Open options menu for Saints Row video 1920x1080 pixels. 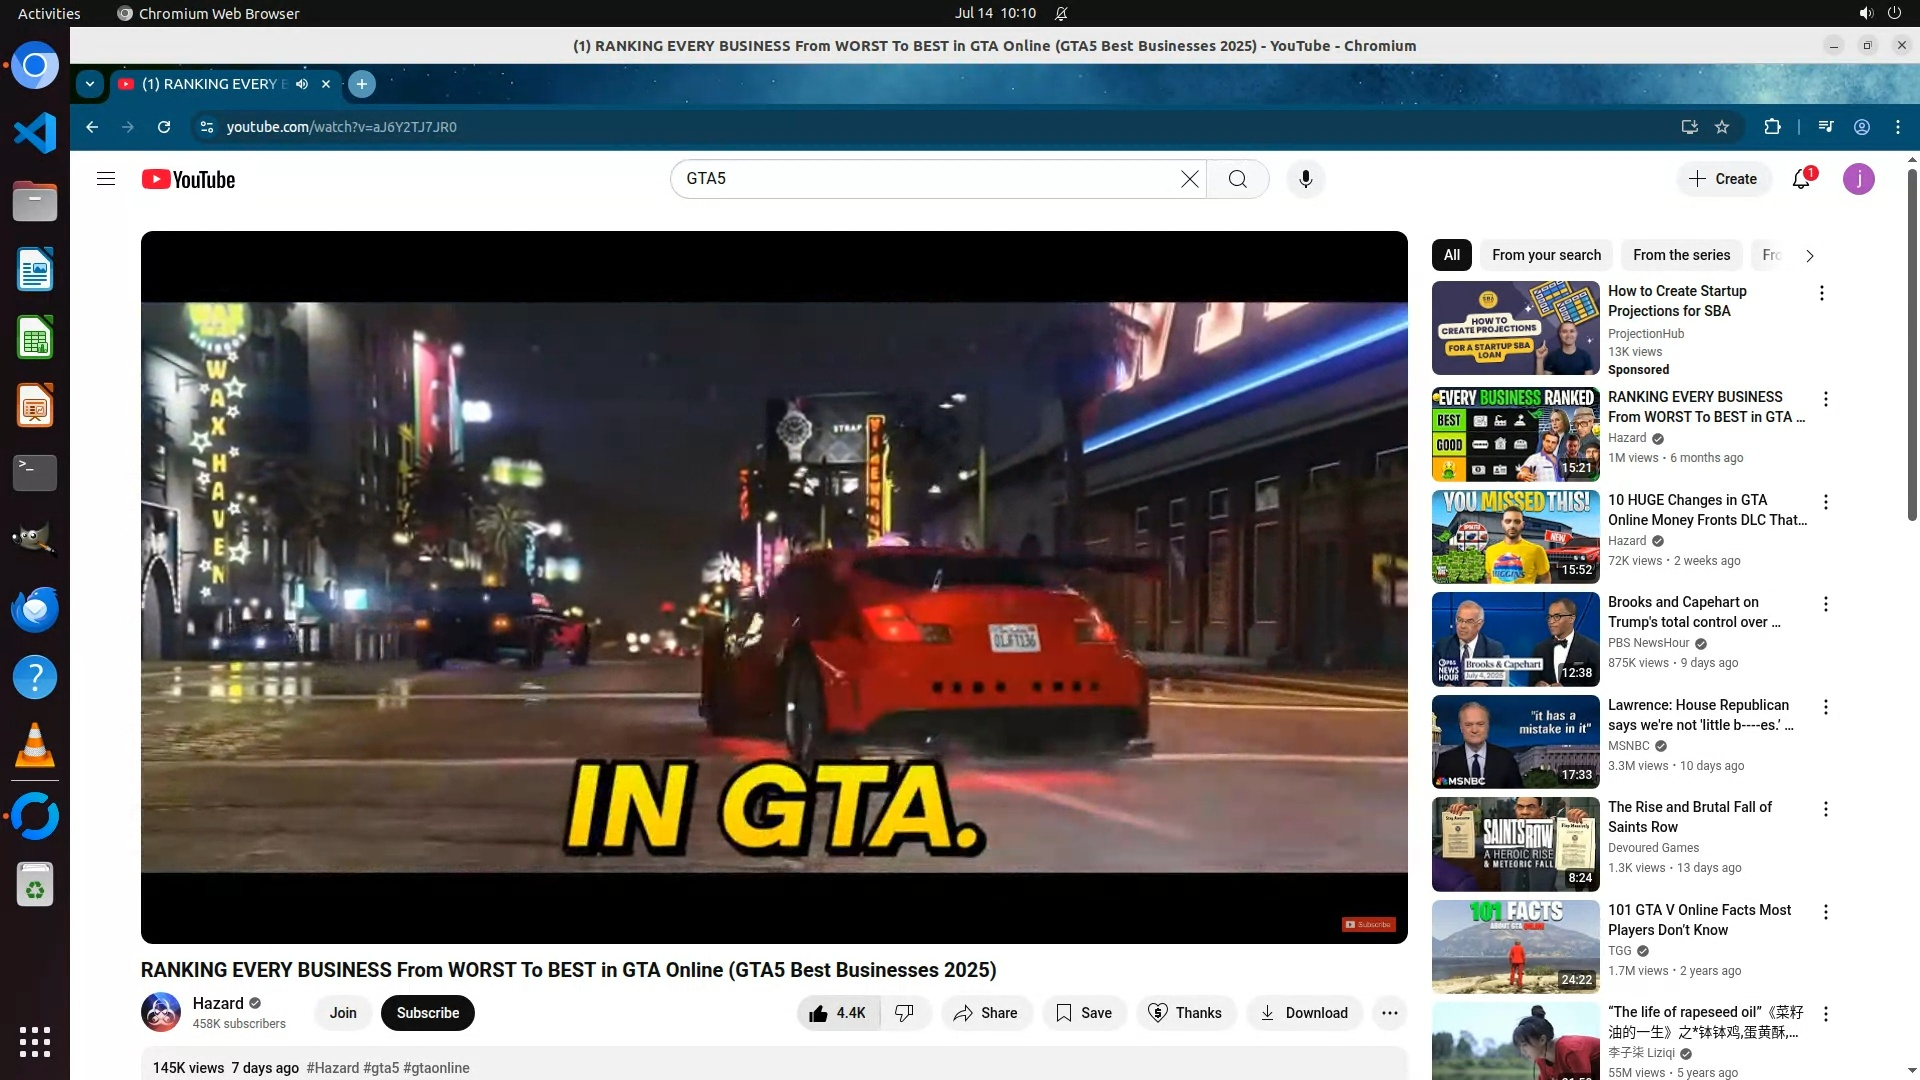[x=1825, y=809]
